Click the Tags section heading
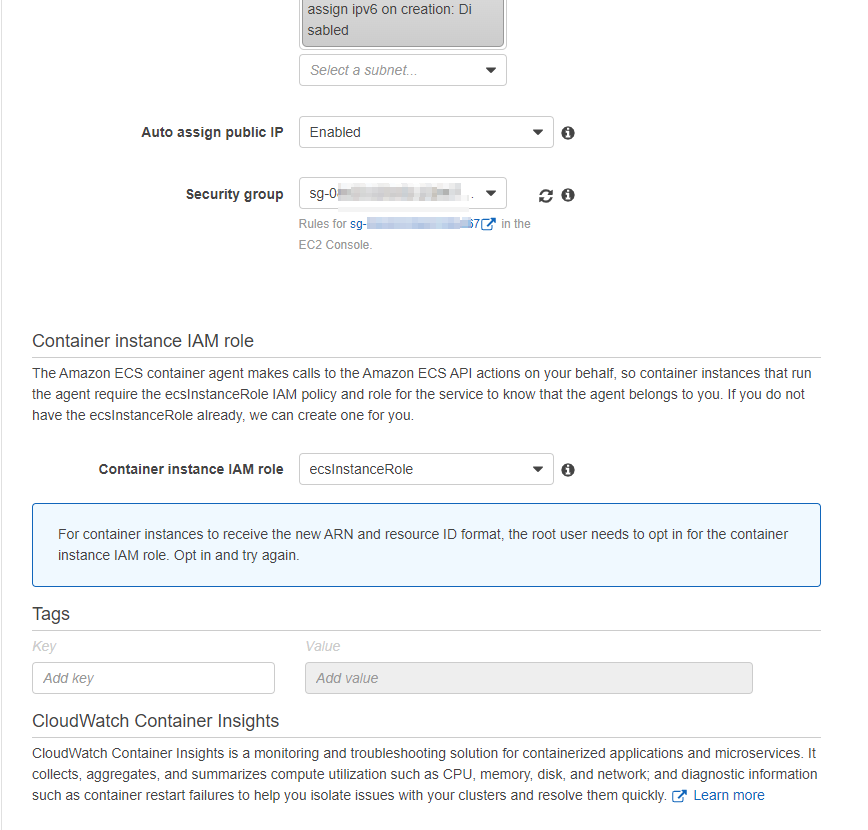868x830 pixels. tap(51, 614)
